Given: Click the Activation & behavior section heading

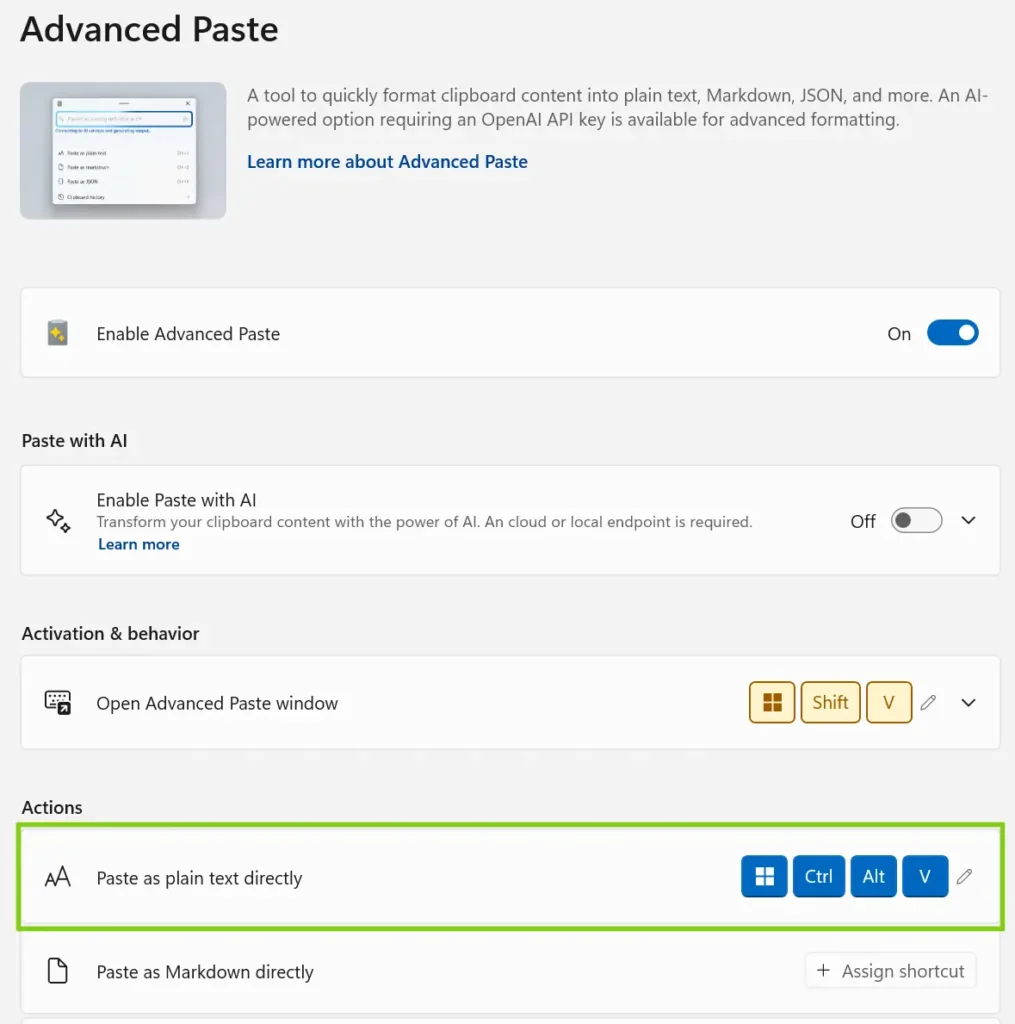Looking at the screenshot, I should pos(110,633).
